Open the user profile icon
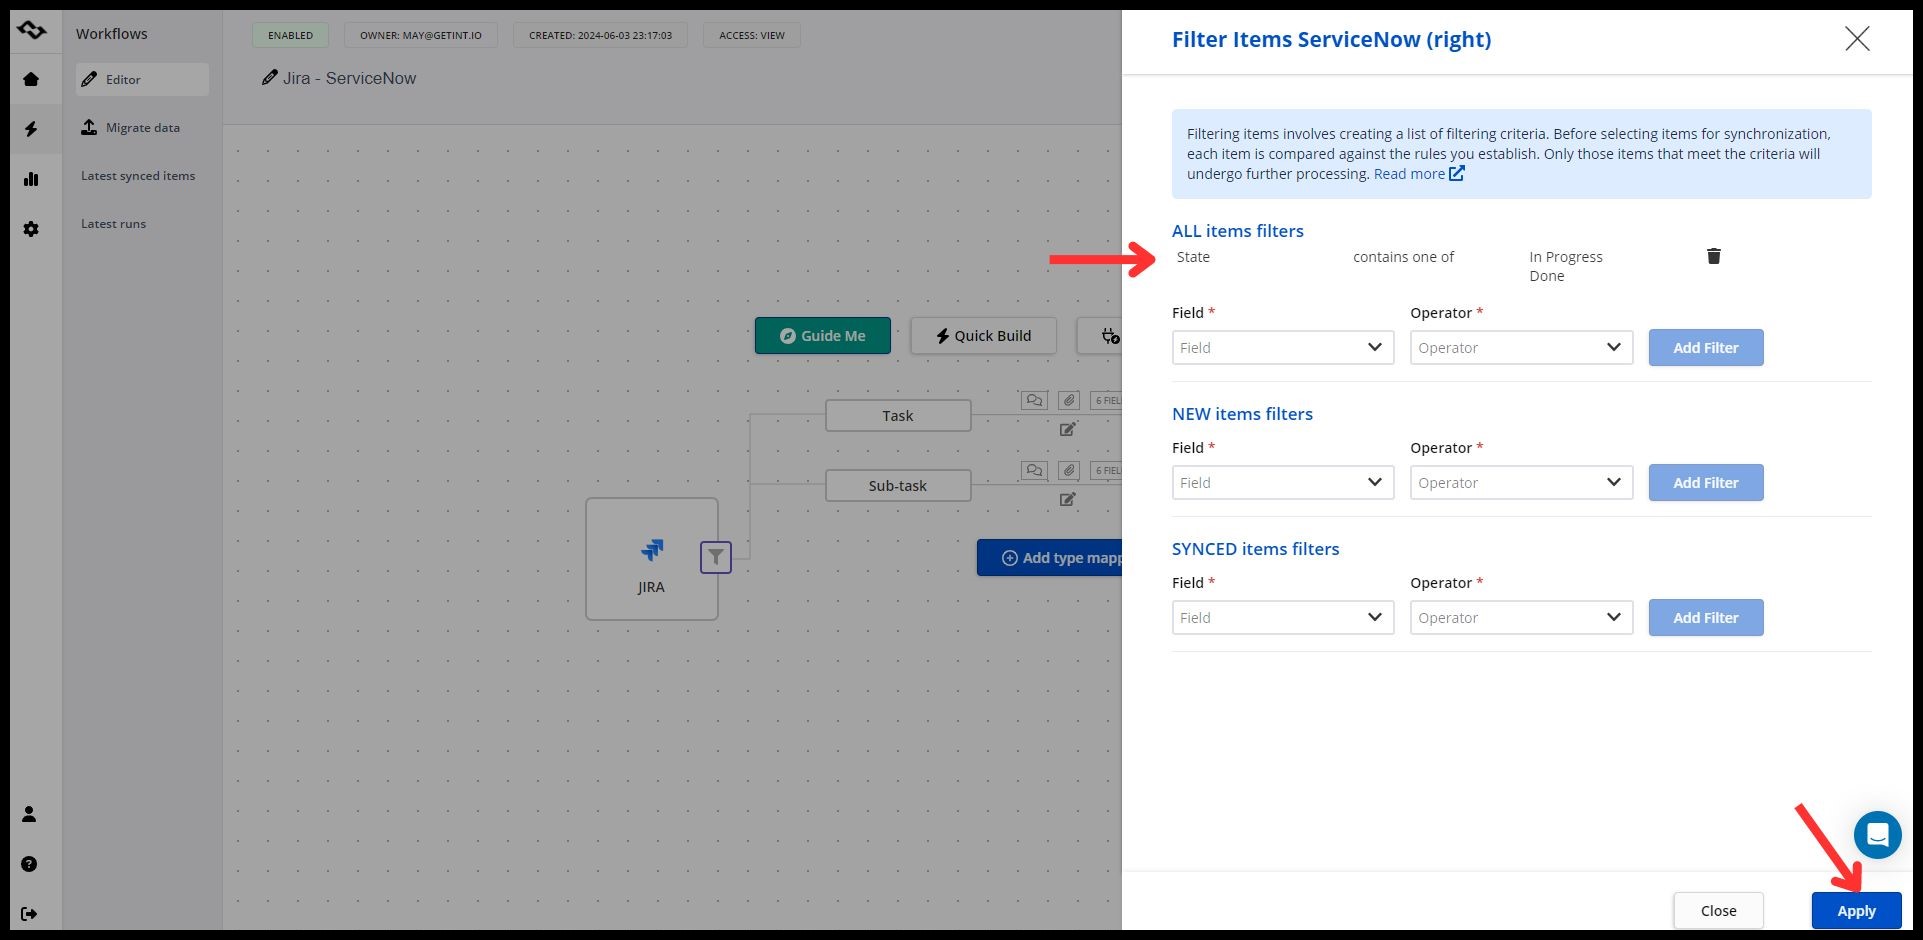1923x940 pixels. pos(29,814)
